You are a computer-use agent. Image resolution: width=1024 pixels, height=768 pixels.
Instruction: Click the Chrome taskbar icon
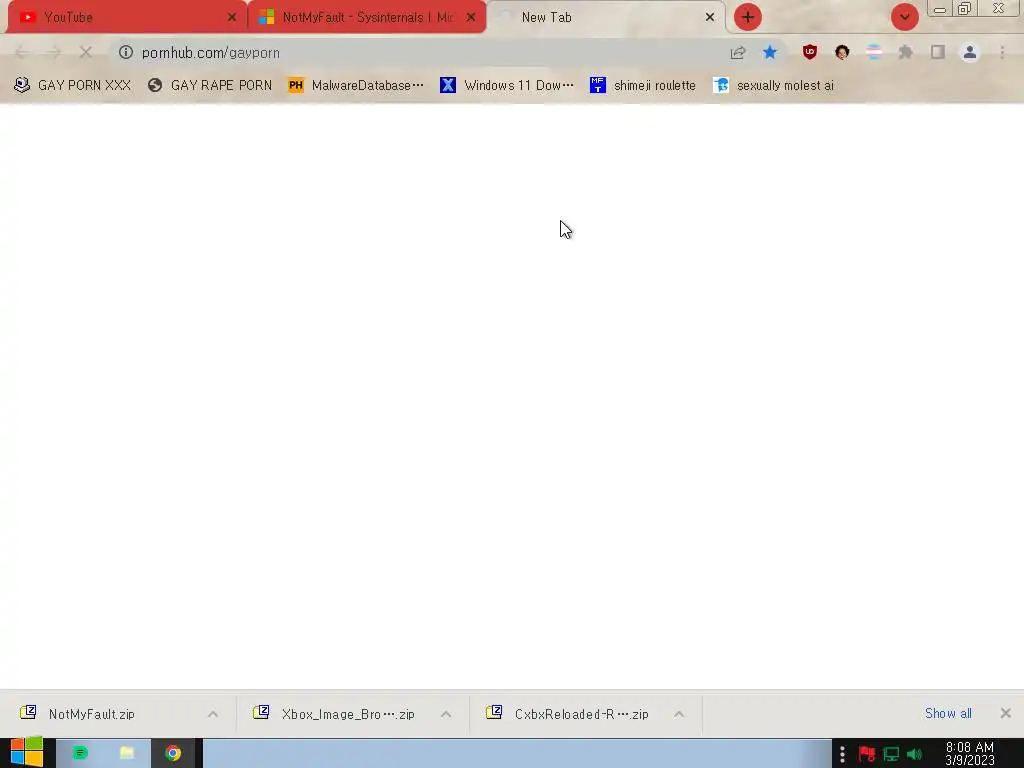(x=173, y=753)
